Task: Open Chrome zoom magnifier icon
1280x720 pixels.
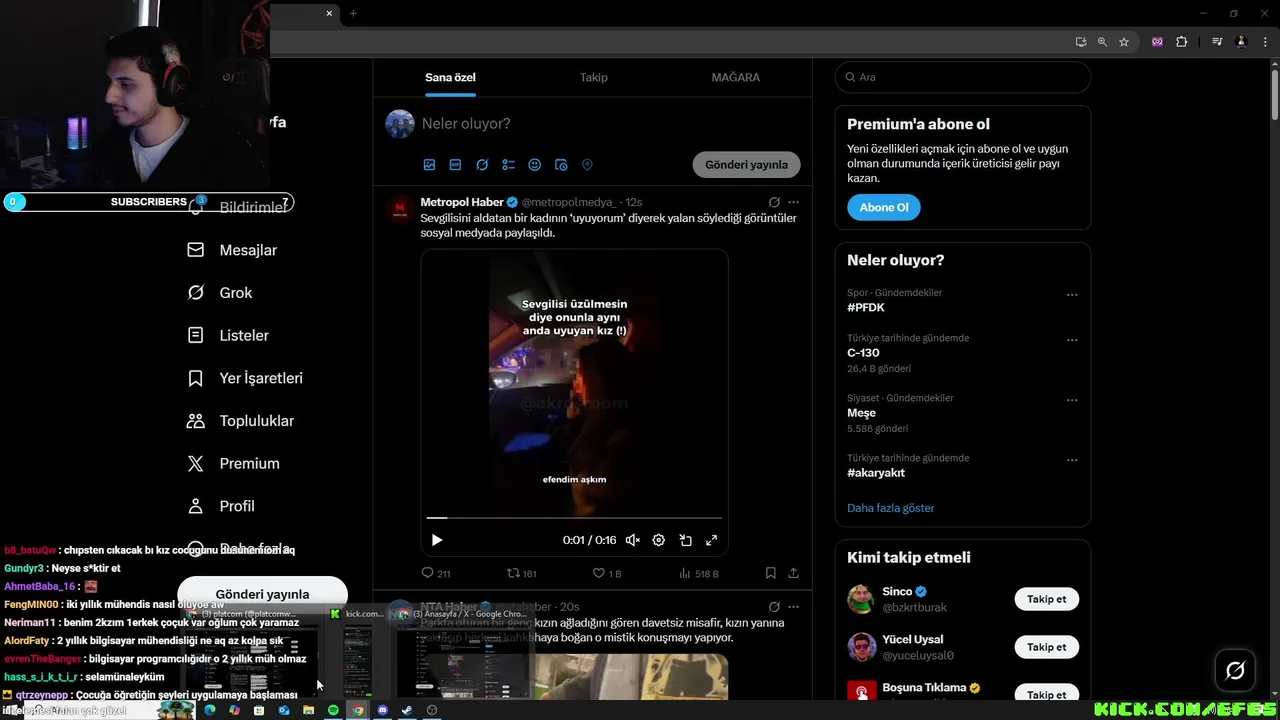Action: click(1102, 42)
